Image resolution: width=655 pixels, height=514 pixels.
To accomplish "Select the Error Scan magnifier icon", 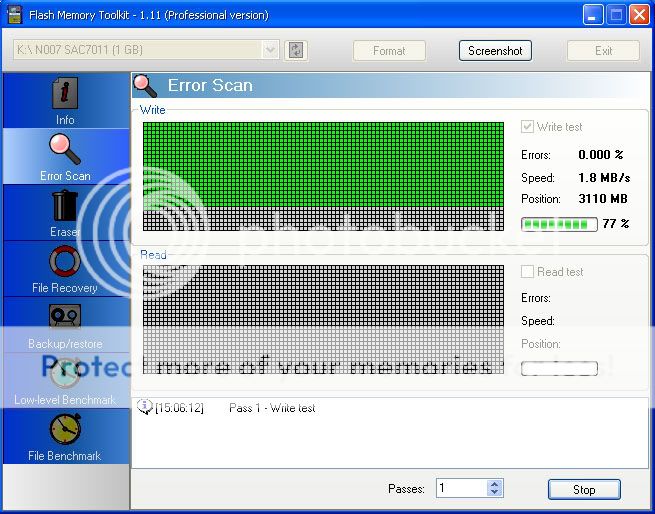I will pyautogui.click(x=65, y=150).
